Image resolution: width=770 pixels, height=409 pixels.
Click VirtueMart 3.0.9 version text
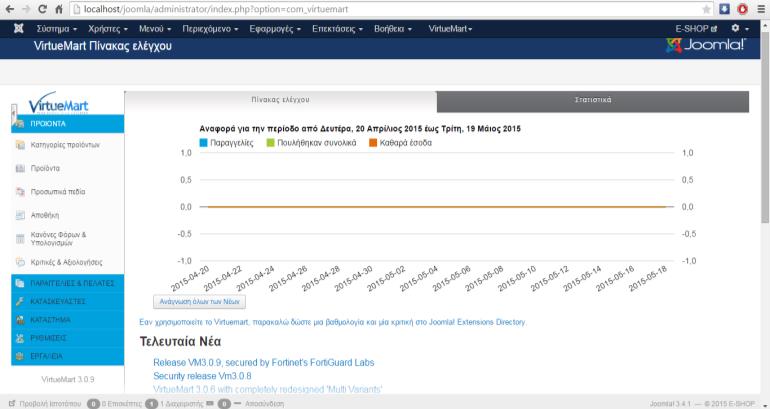point(68,379)
